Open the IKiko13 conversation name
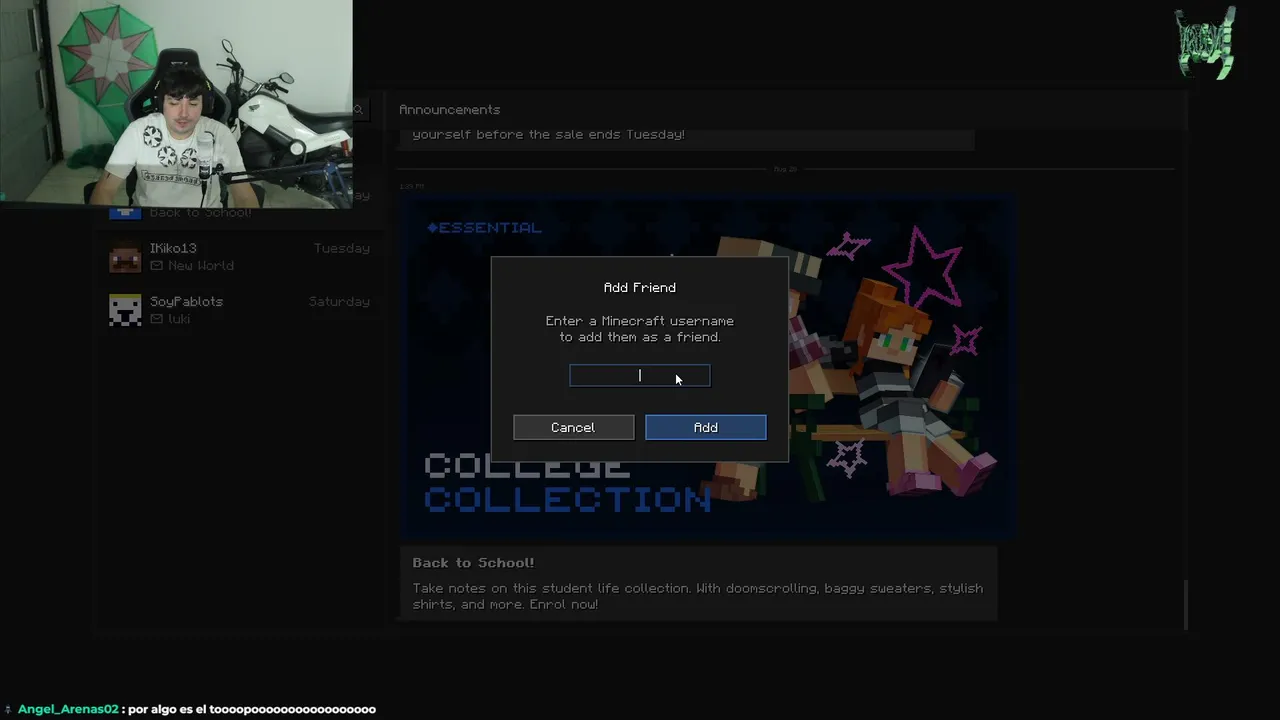Viewport: 1280px width, 720px height. (x=173, y=248)
